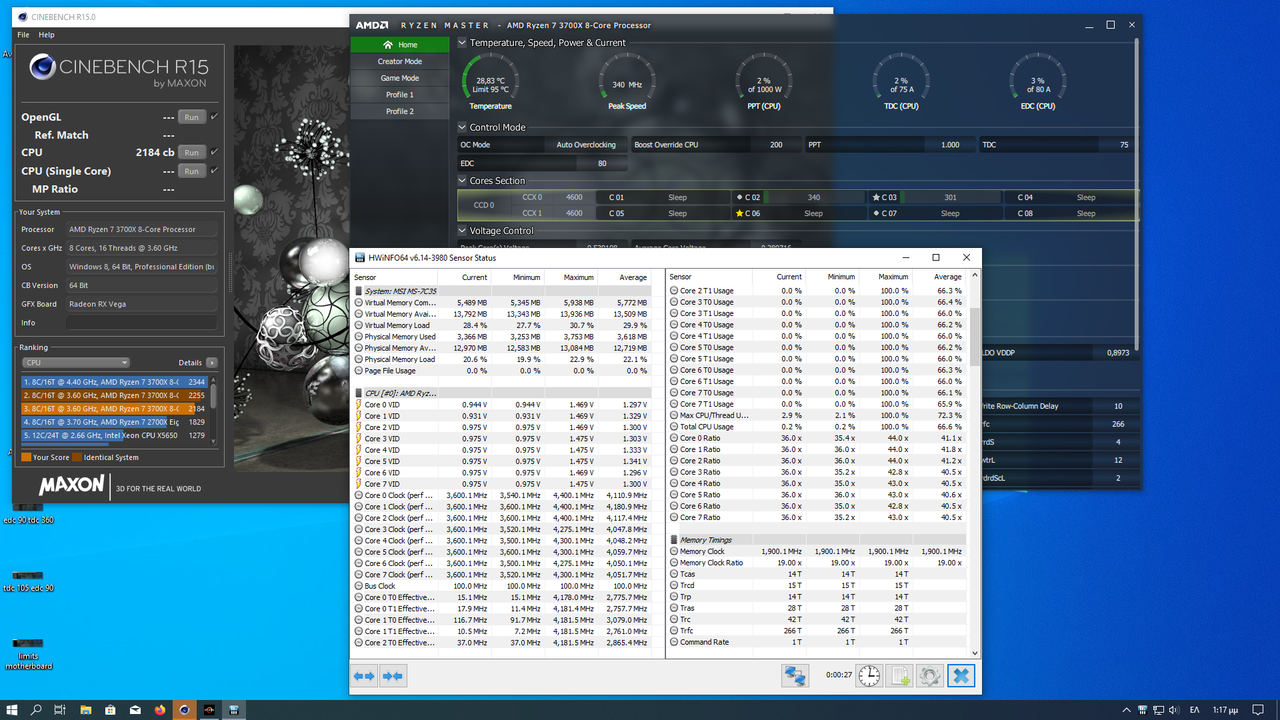This screenshot has height=720, width=1280.
Task: Select Ryzen Master Creator Mode tab
Action: coord(400,61)
